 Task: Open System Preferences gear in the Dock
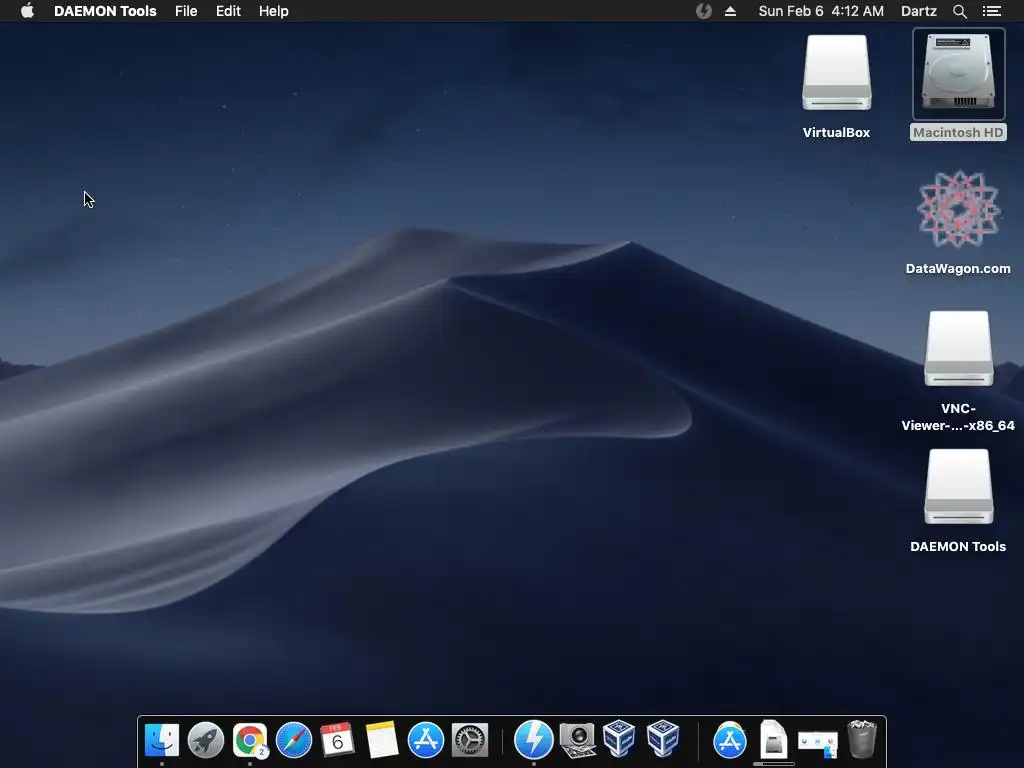point(470,740)
